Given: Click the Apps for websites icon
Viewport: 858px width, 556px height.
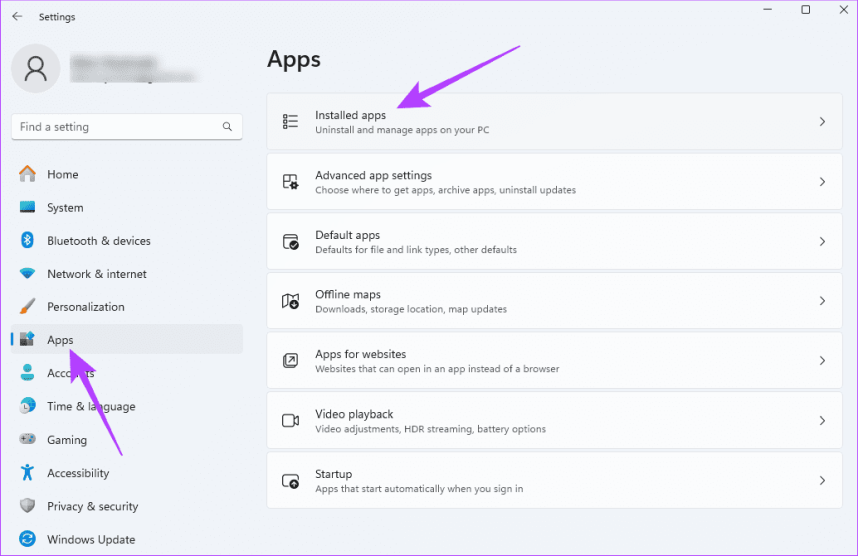Looking at the screenshot, I should click(x=291, y=361).
